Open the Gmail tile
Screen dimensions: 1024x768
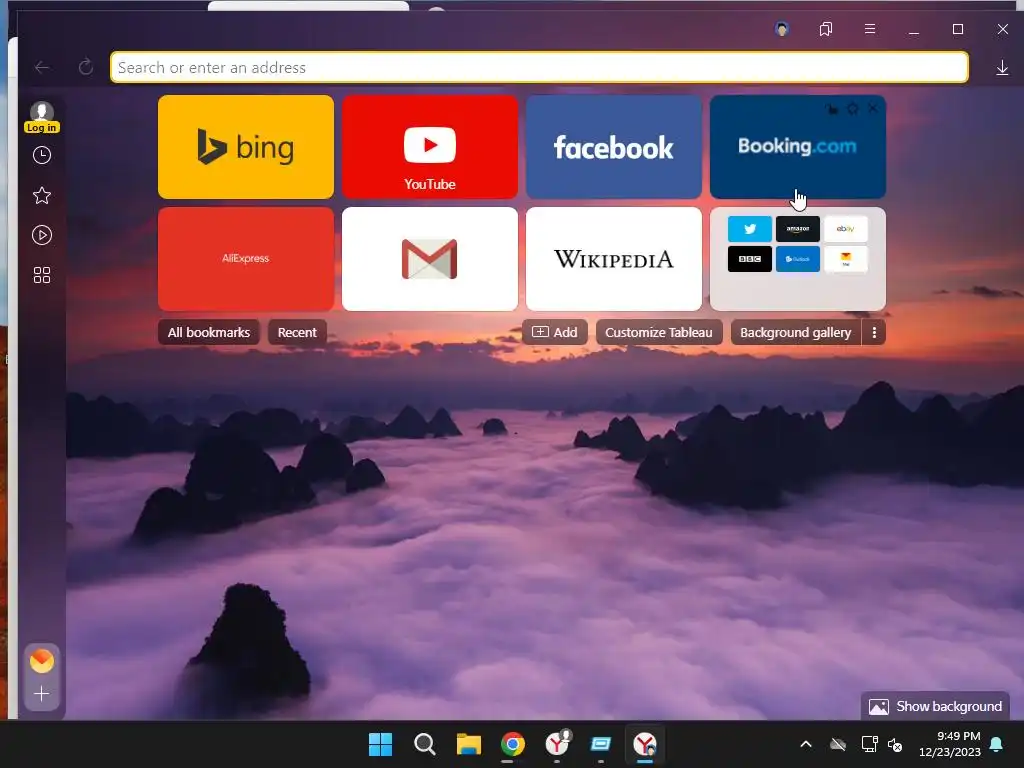pos(430,259)
